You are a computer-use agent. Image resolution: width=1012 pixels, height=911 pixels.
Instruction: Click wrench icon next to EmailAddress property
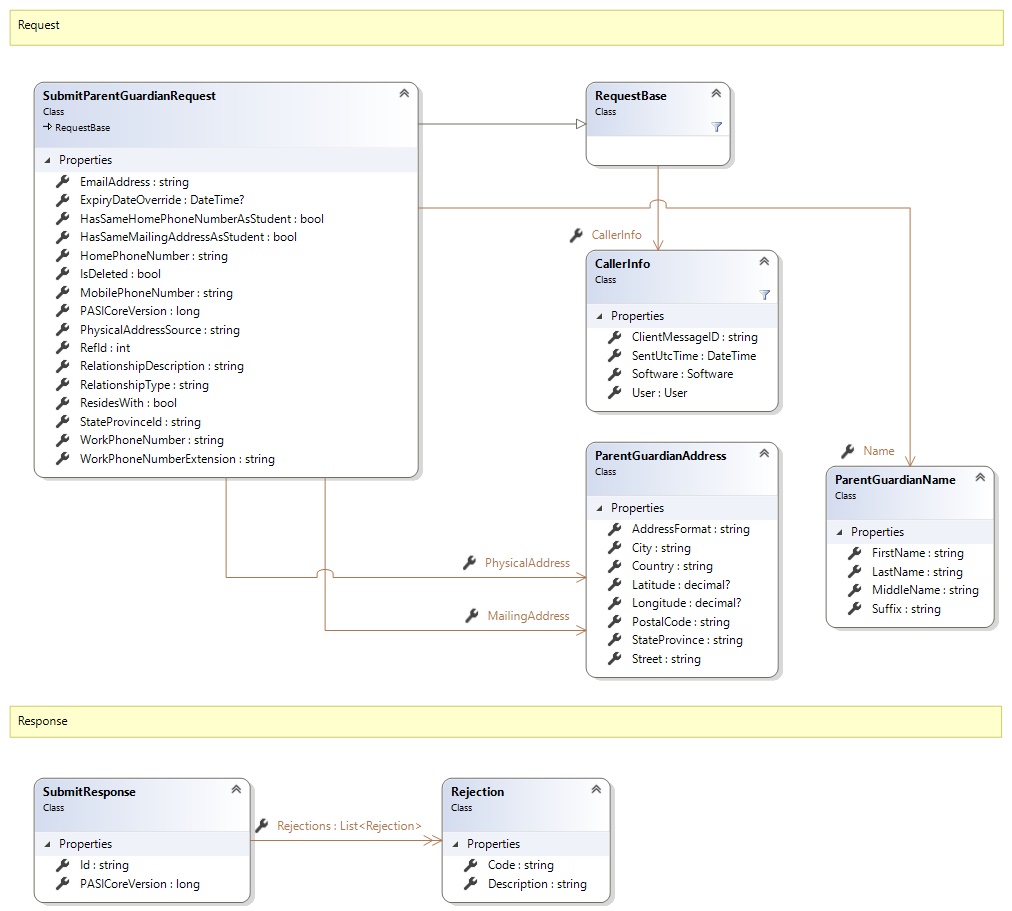click(x=62, y=182)
